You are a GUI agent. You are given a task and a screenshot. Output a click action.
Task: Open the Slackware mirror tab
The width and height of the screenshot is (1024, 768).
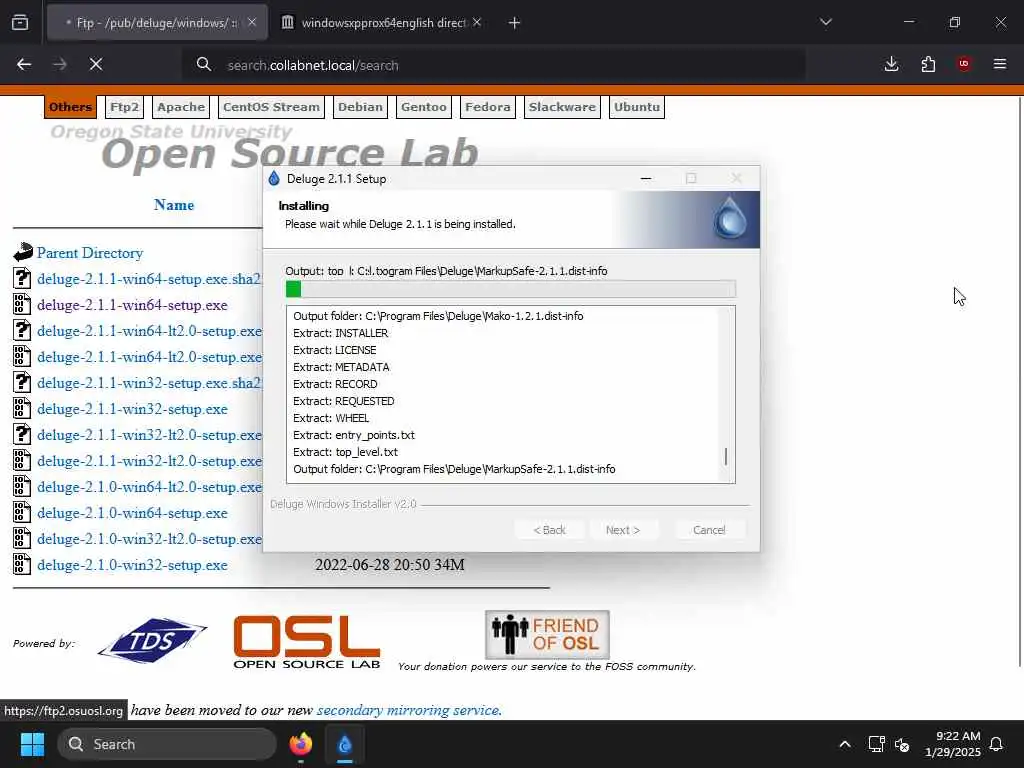[562, 107]
